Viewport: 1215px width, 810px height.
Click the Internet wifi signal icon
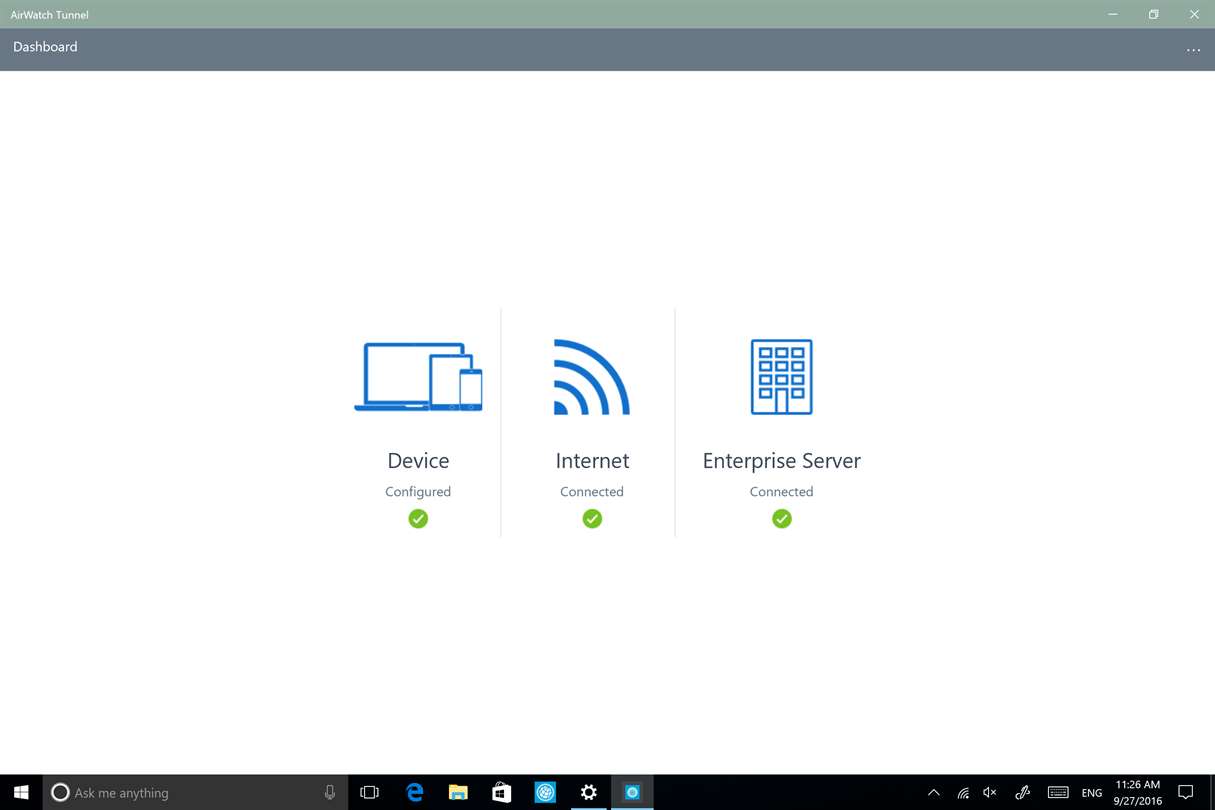coord(592,377)
